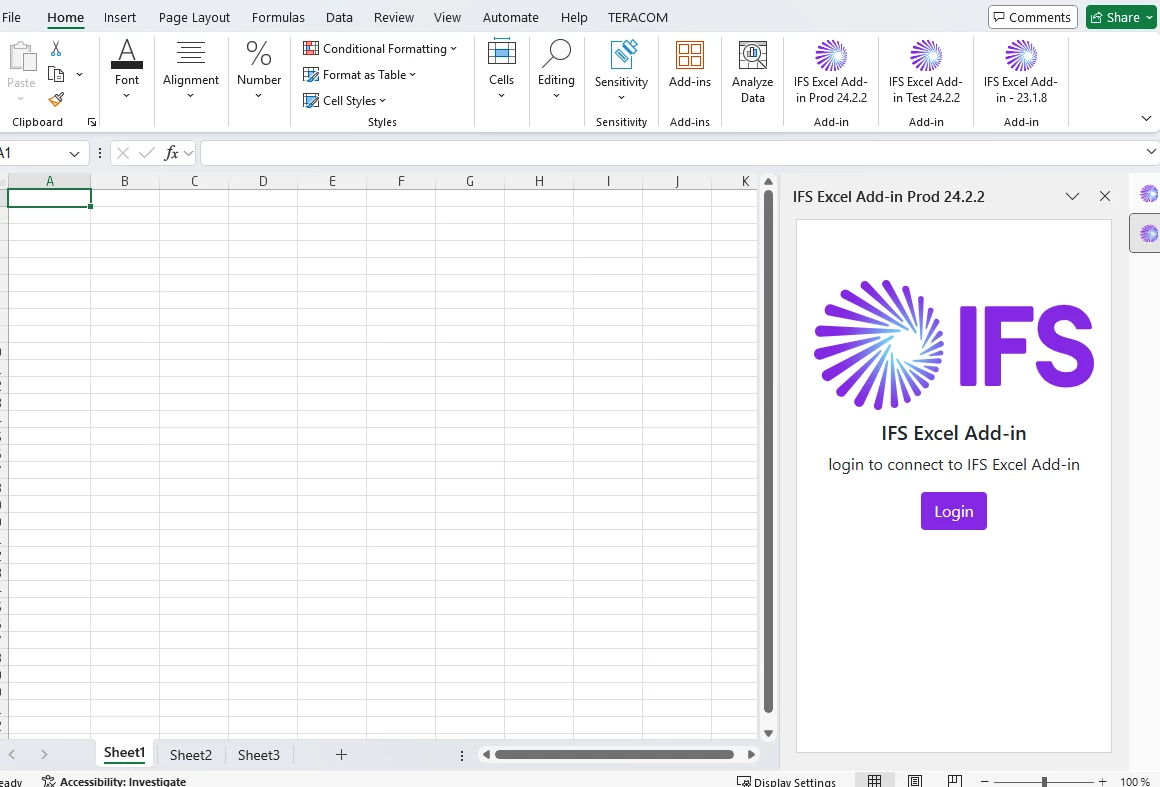
Task: Open the Cells group button
Action: [x=502, y=69]
